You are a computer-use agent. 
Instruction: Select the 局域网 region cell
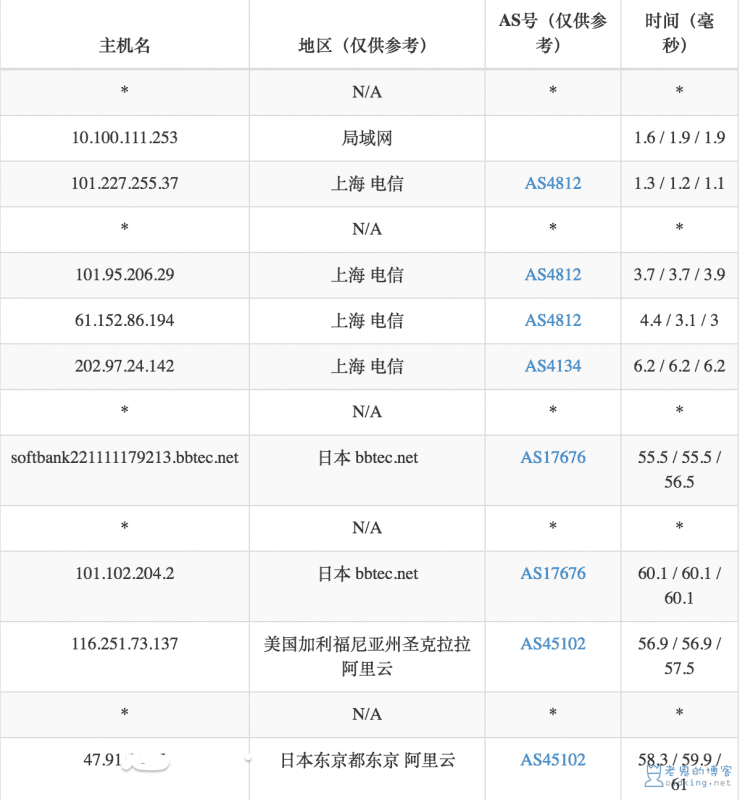click(x=366, y=138)
